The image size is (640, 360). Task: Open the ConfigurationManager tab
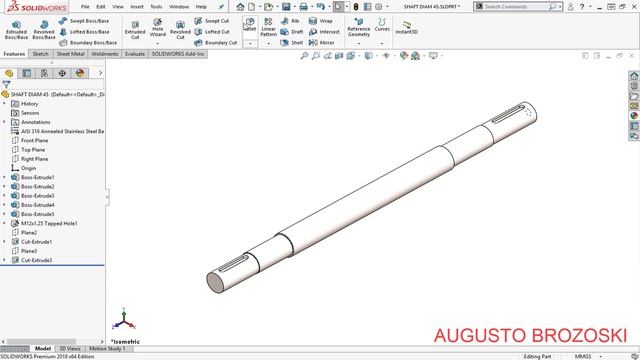(44, 73)
